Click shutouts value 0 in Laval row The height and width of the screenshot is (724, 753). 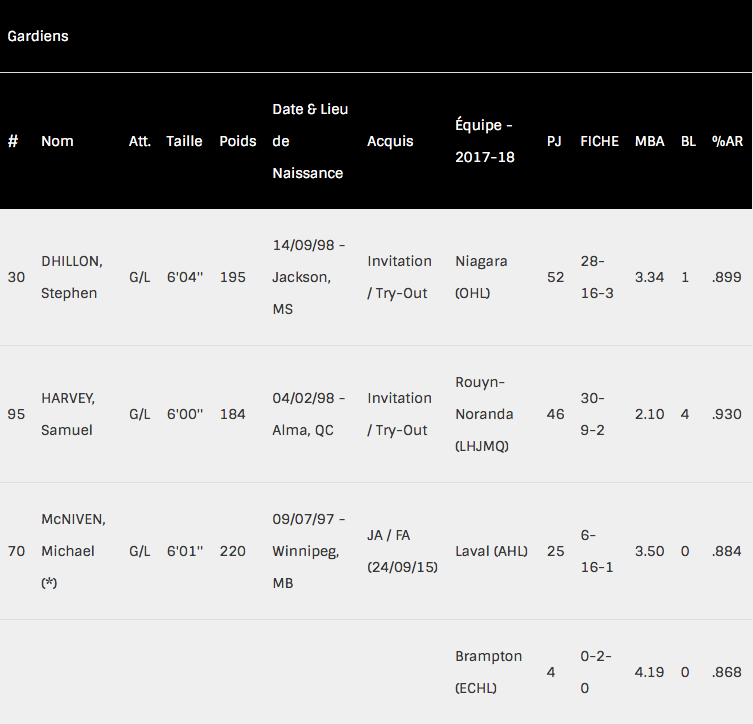click(x=685, y=551)
